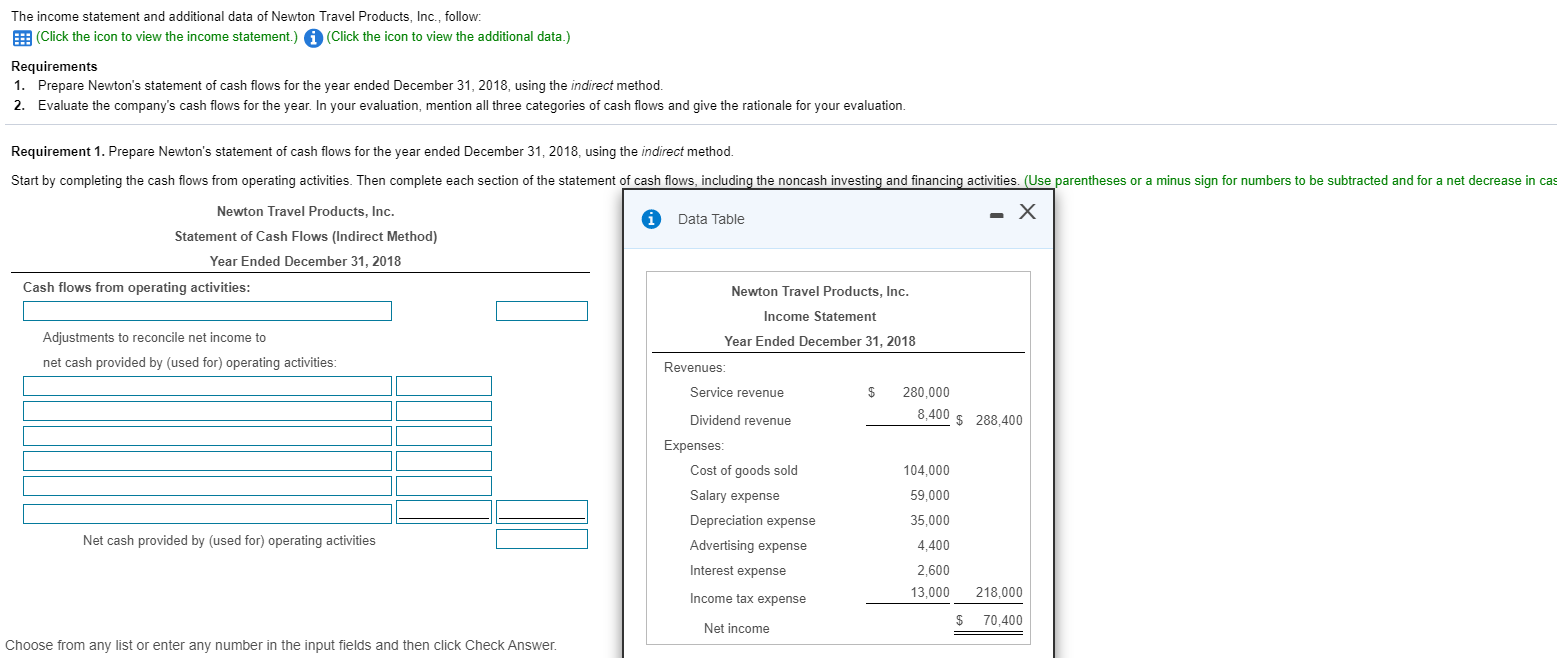Click "Dividend revenue" label

point(740,421)
